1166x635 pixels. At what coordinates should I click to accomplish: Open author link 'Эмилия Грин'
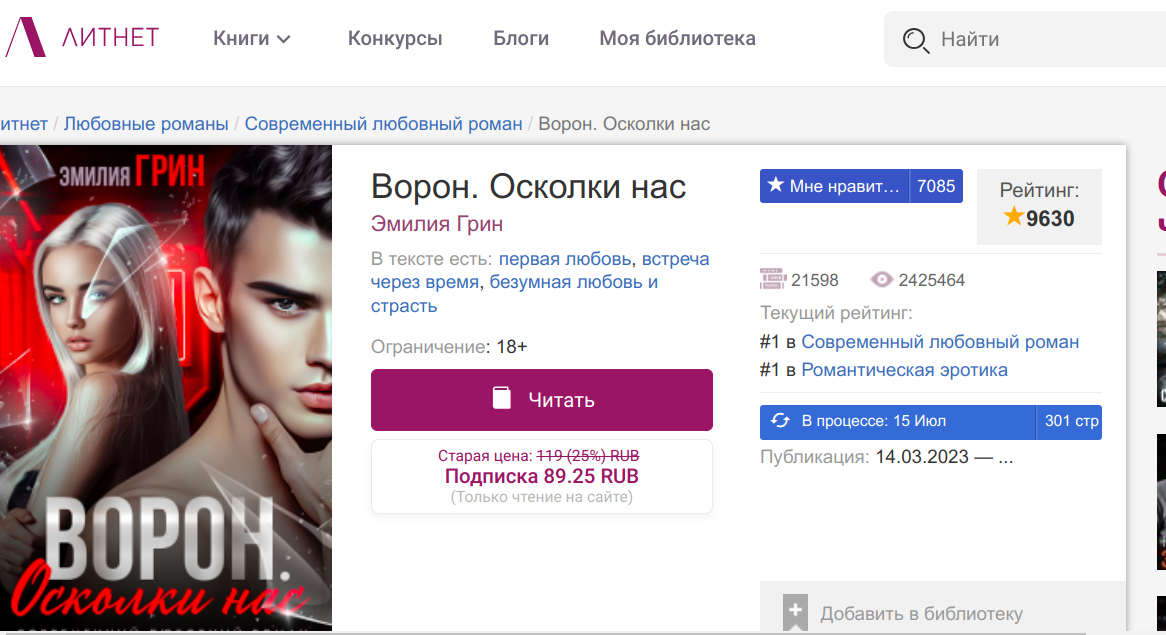[437, 223]
